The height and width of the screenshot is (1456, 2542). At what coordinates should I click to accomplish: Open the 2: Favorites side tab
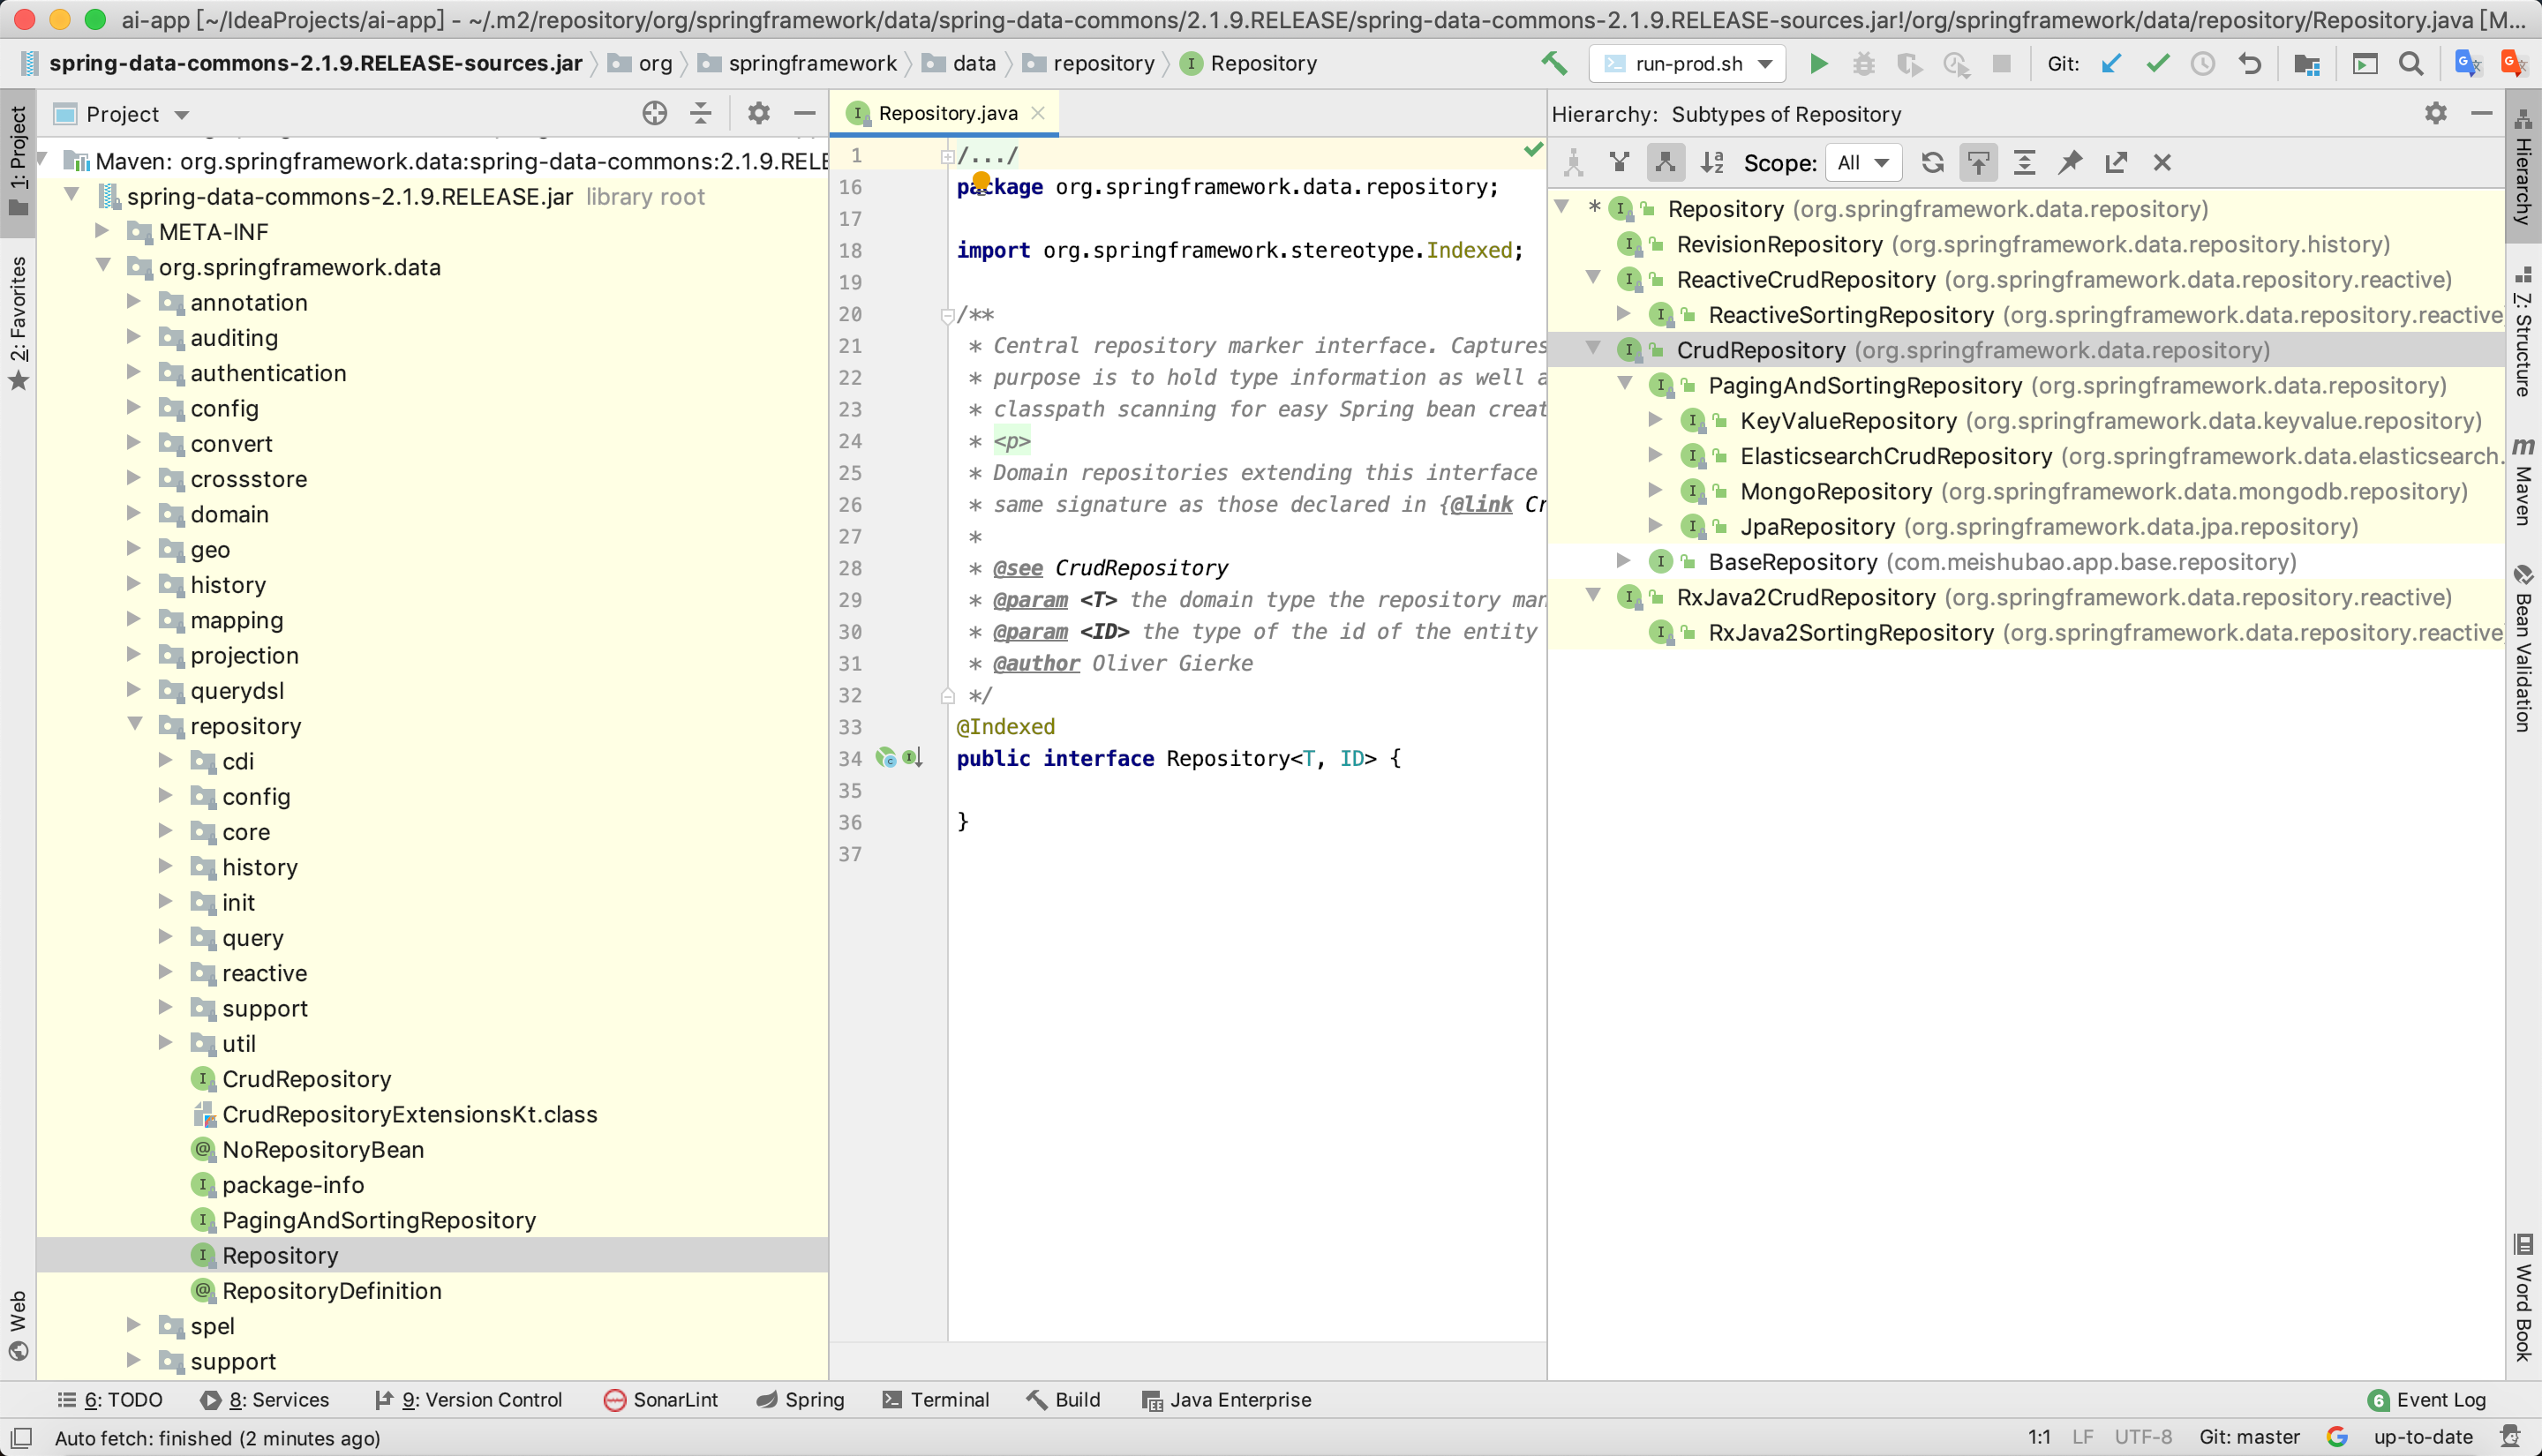(18, 322)
